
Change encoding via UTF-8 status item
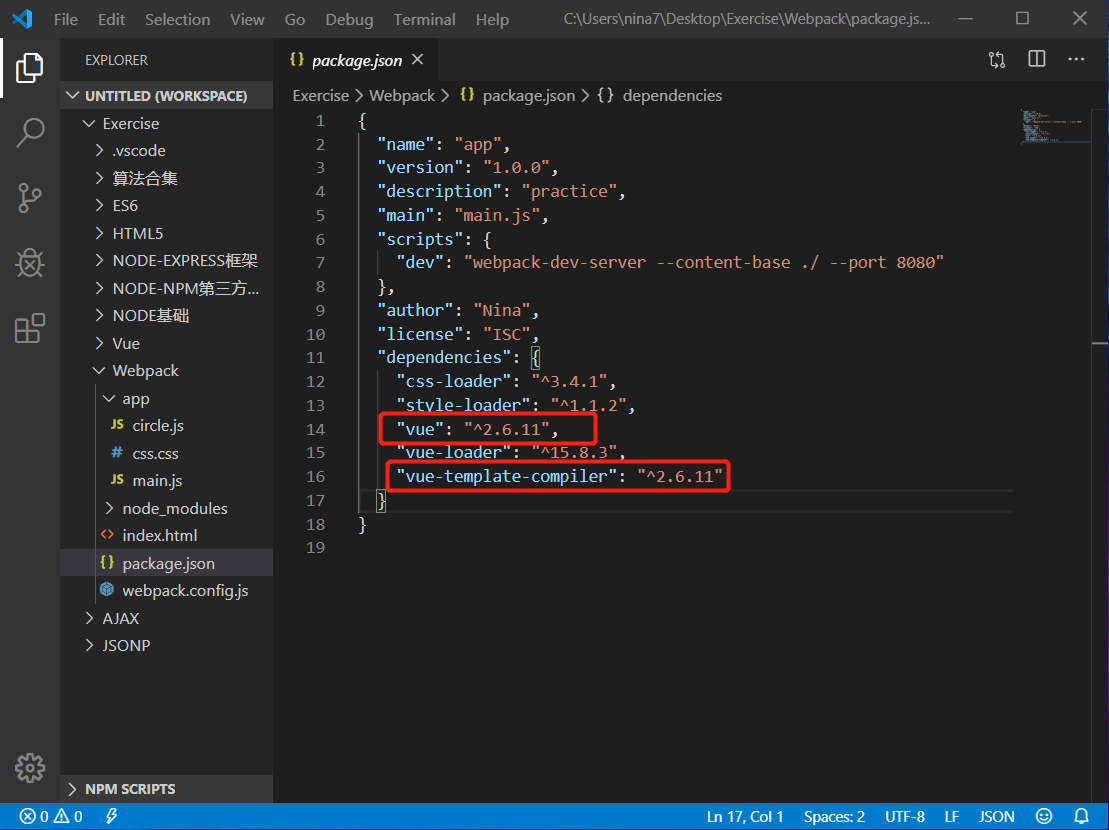coord(905,817)
